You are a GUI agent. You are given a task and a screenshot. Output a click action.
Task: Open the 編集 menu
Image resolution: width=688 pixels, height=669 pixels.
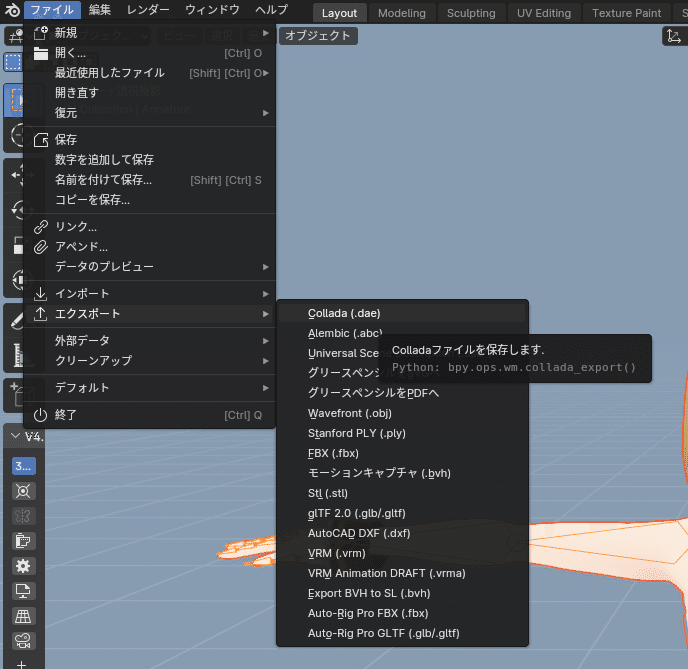point(100,10)
